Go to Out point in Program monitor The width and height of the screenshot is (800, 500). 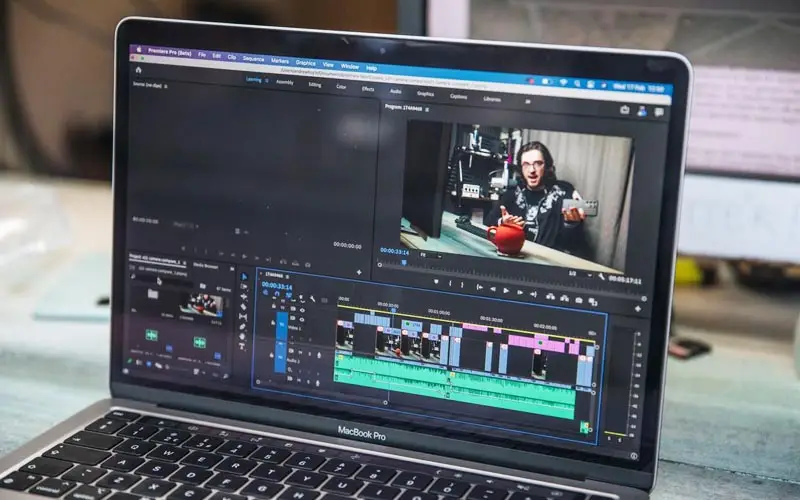(x=533, y=294)
